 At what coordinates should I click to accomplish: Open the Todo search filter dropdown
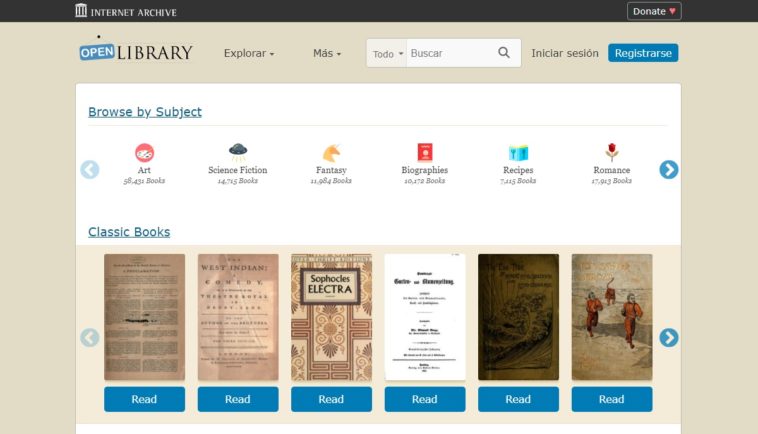click(387, 54)
